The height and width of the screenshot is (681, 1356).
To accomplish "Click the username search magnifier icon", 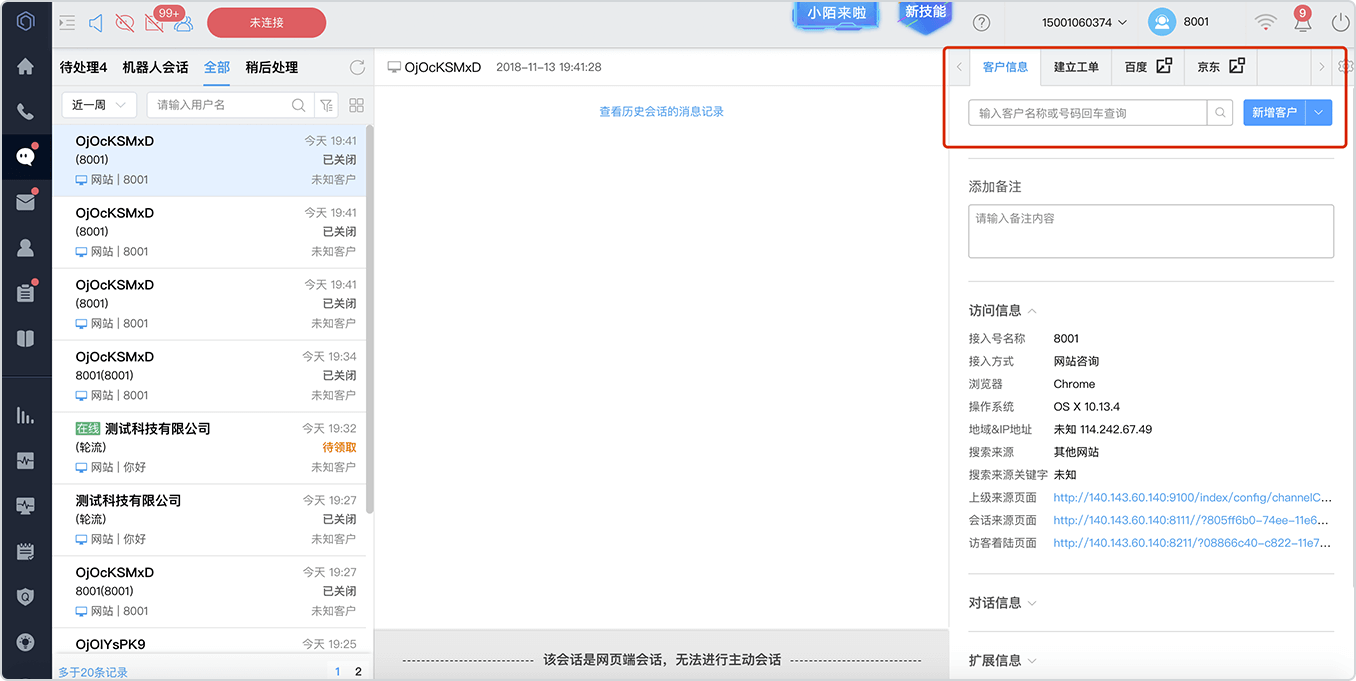I will 298,105.
